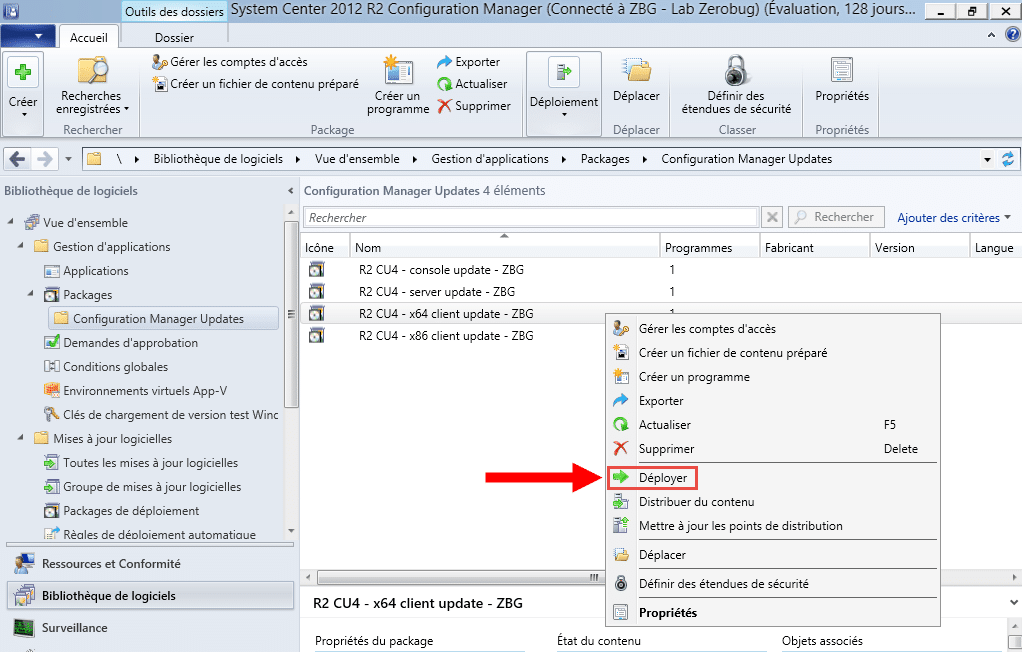Image resolution: width=1022 pixels, height=652 pixels.
Task: Select the Applications node in tree
Action: pyautogui.click(x=95, y=271)
